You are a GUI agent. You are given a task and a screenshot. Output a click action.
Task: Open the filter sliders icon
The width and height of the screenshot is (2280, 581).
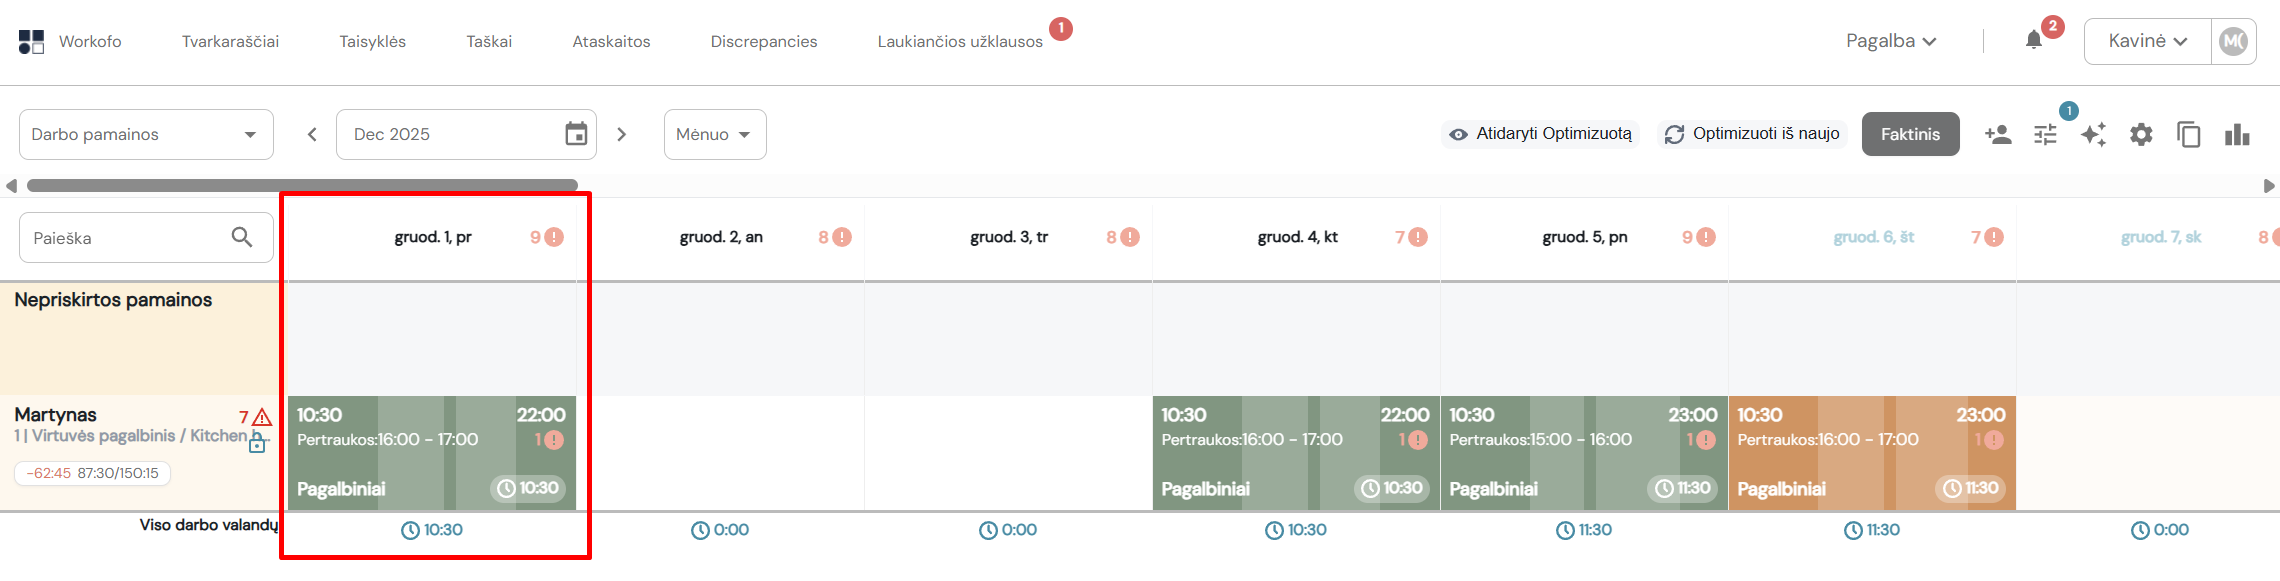pos(2045,134)
